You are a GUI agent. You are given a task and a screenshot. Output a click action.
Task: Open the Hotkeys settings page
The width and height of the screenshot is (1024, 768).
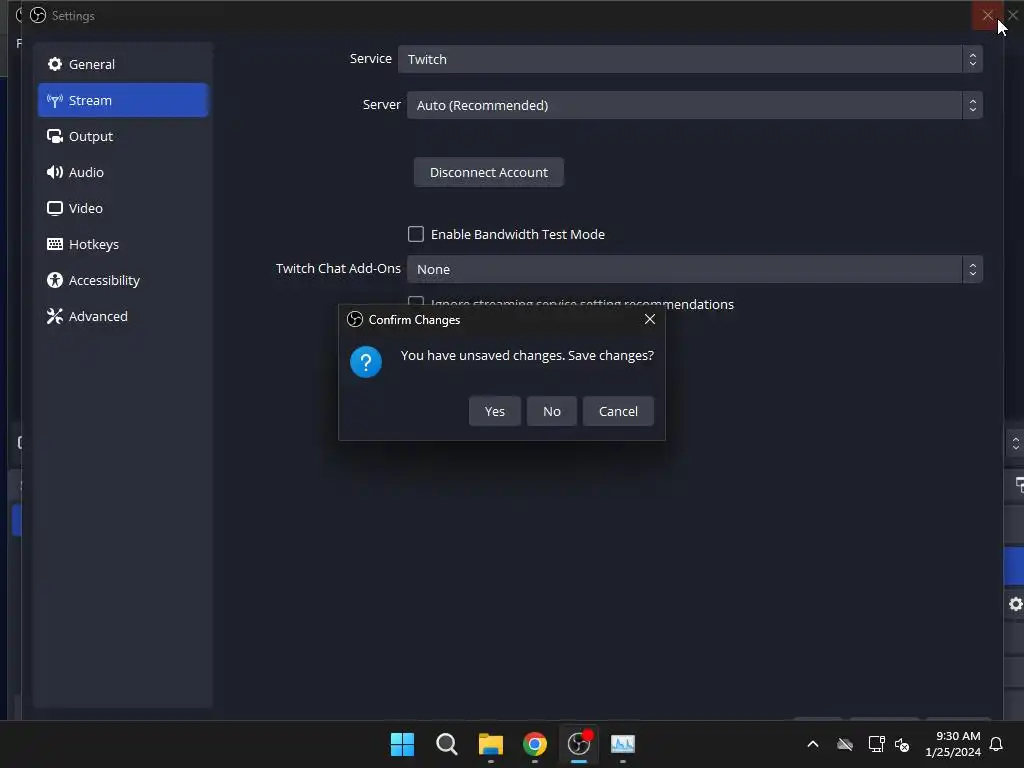click(x=123, y=244)
